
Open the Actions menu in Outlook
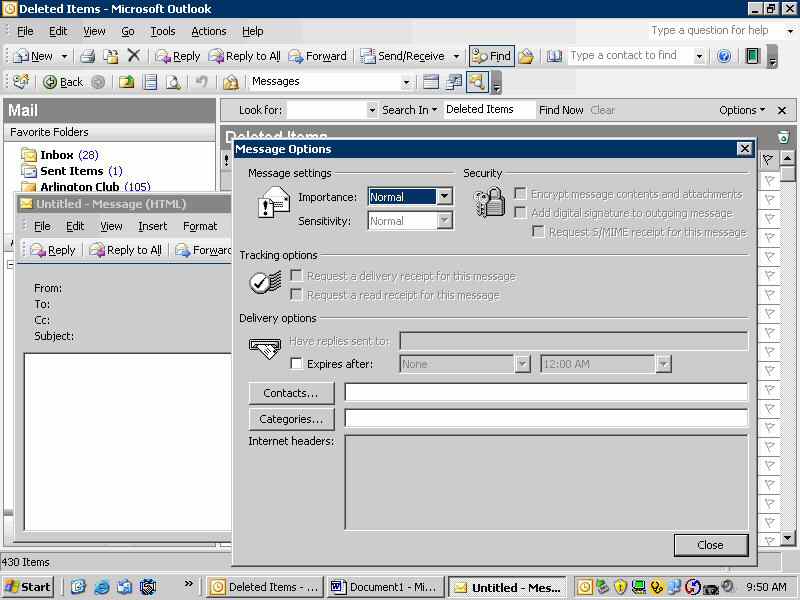tap(209, 32)
